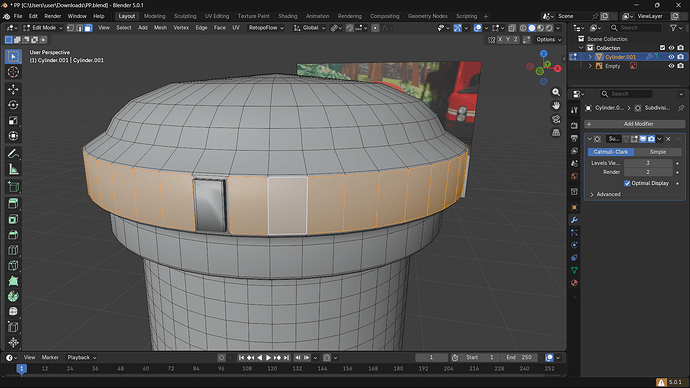Adjust the Levels Viewport value field
Viewport: 690px width, 388px height.
tap(648, 163)
